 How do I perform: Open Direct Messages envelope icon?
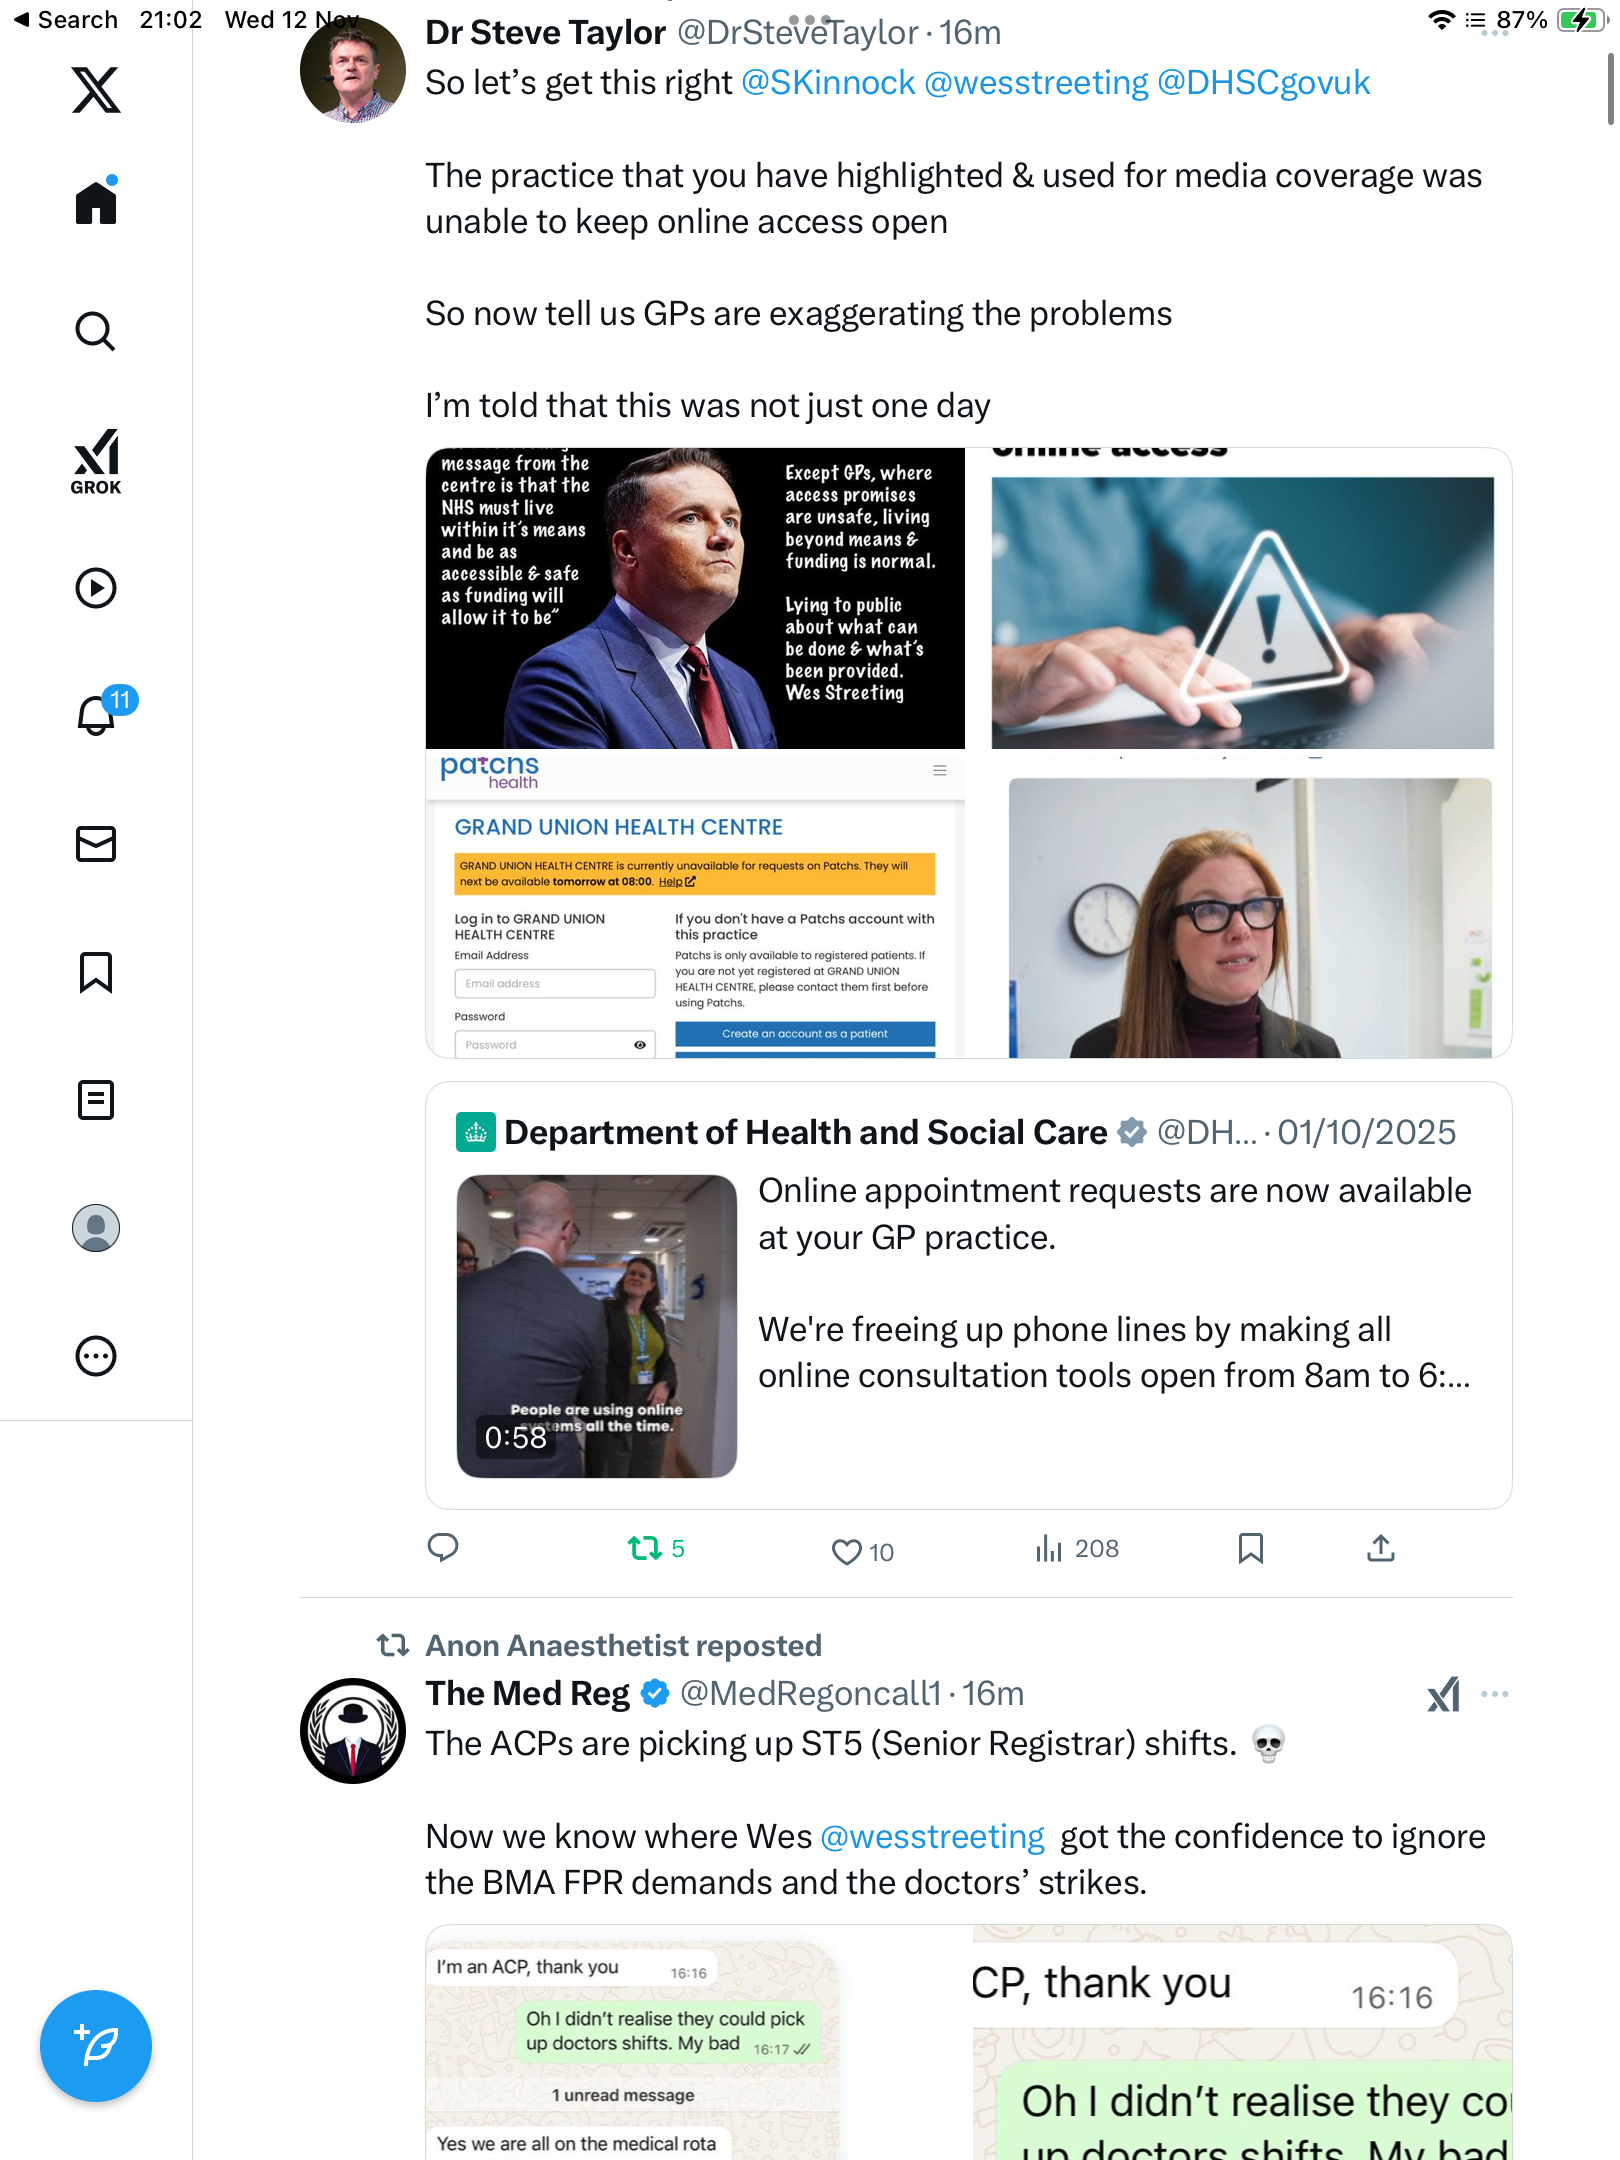pos(96,844)
